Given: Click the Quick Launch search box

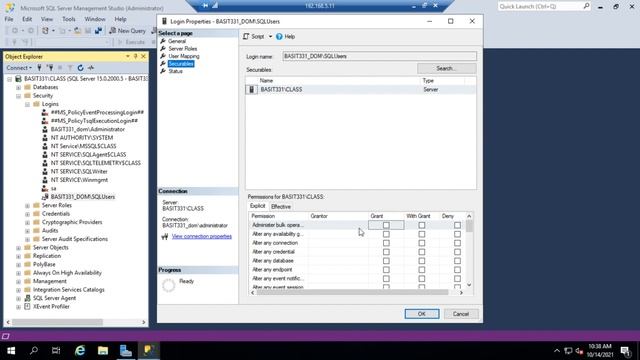Looking at the screenshot, I should 543,7.
